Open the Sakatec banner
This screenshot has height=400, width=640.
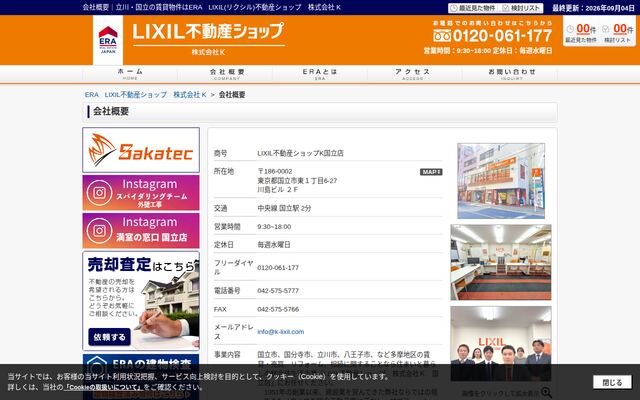(141, 150)
